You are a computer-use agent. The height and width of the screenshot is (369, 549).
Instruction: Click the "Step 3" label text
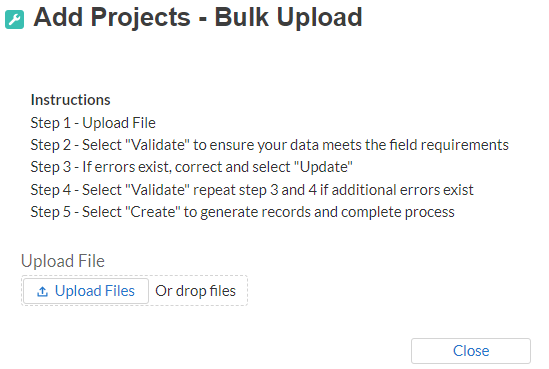(51, 167)
